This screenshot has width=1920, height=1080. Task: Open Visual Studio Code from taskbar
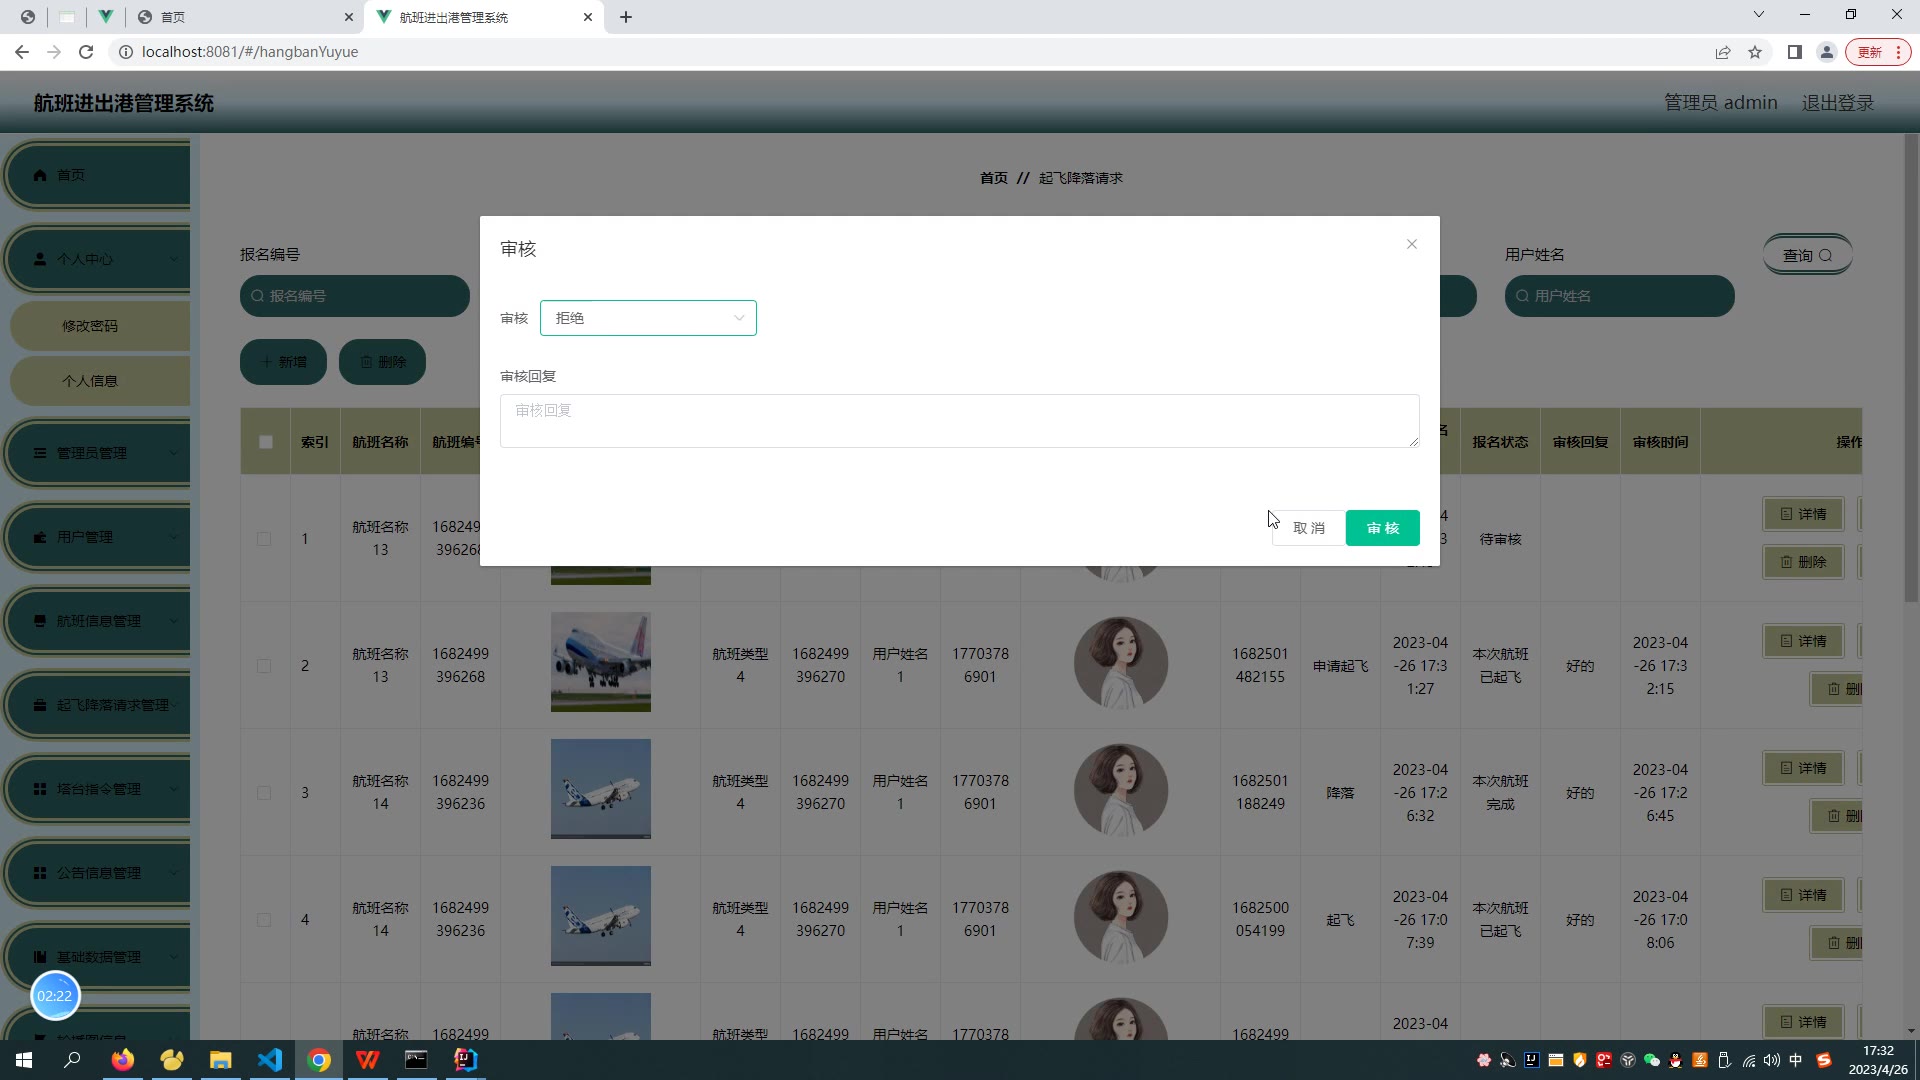click(270, 1060)
